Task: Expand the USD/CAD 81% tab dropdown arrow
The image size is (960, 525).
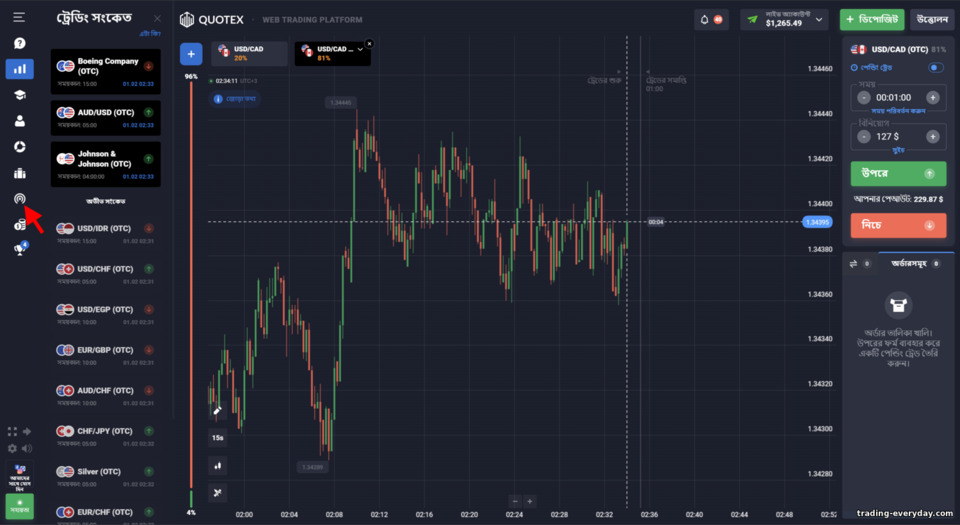Action: point(360,50)
